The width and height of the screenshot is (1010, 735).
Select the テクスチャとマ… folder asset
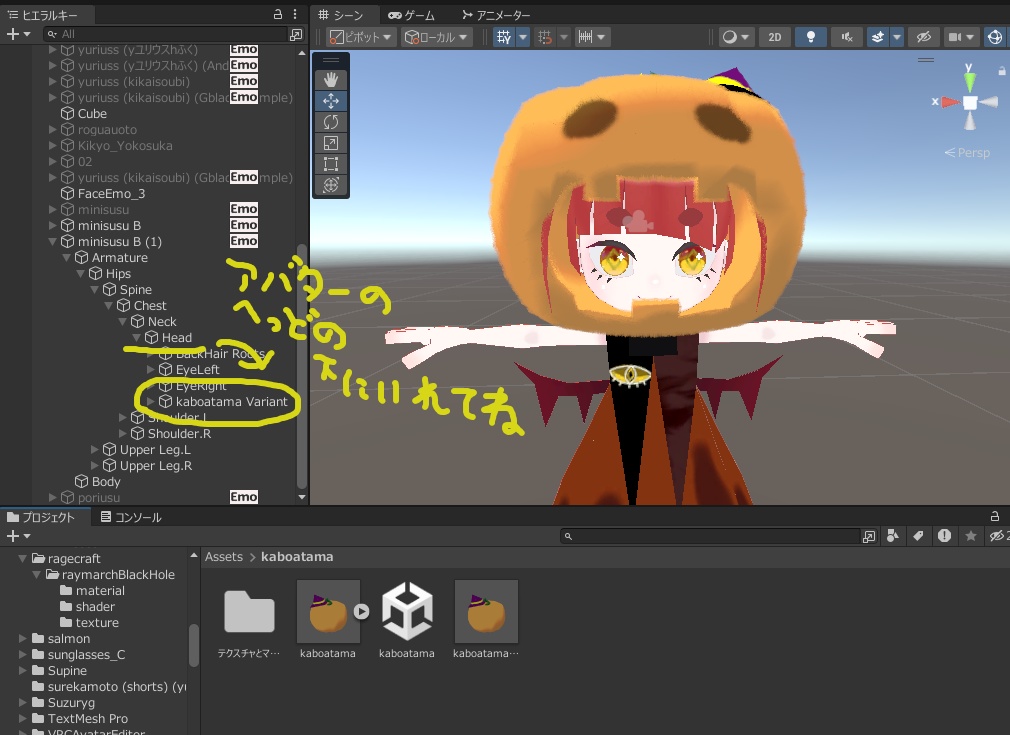249,611
